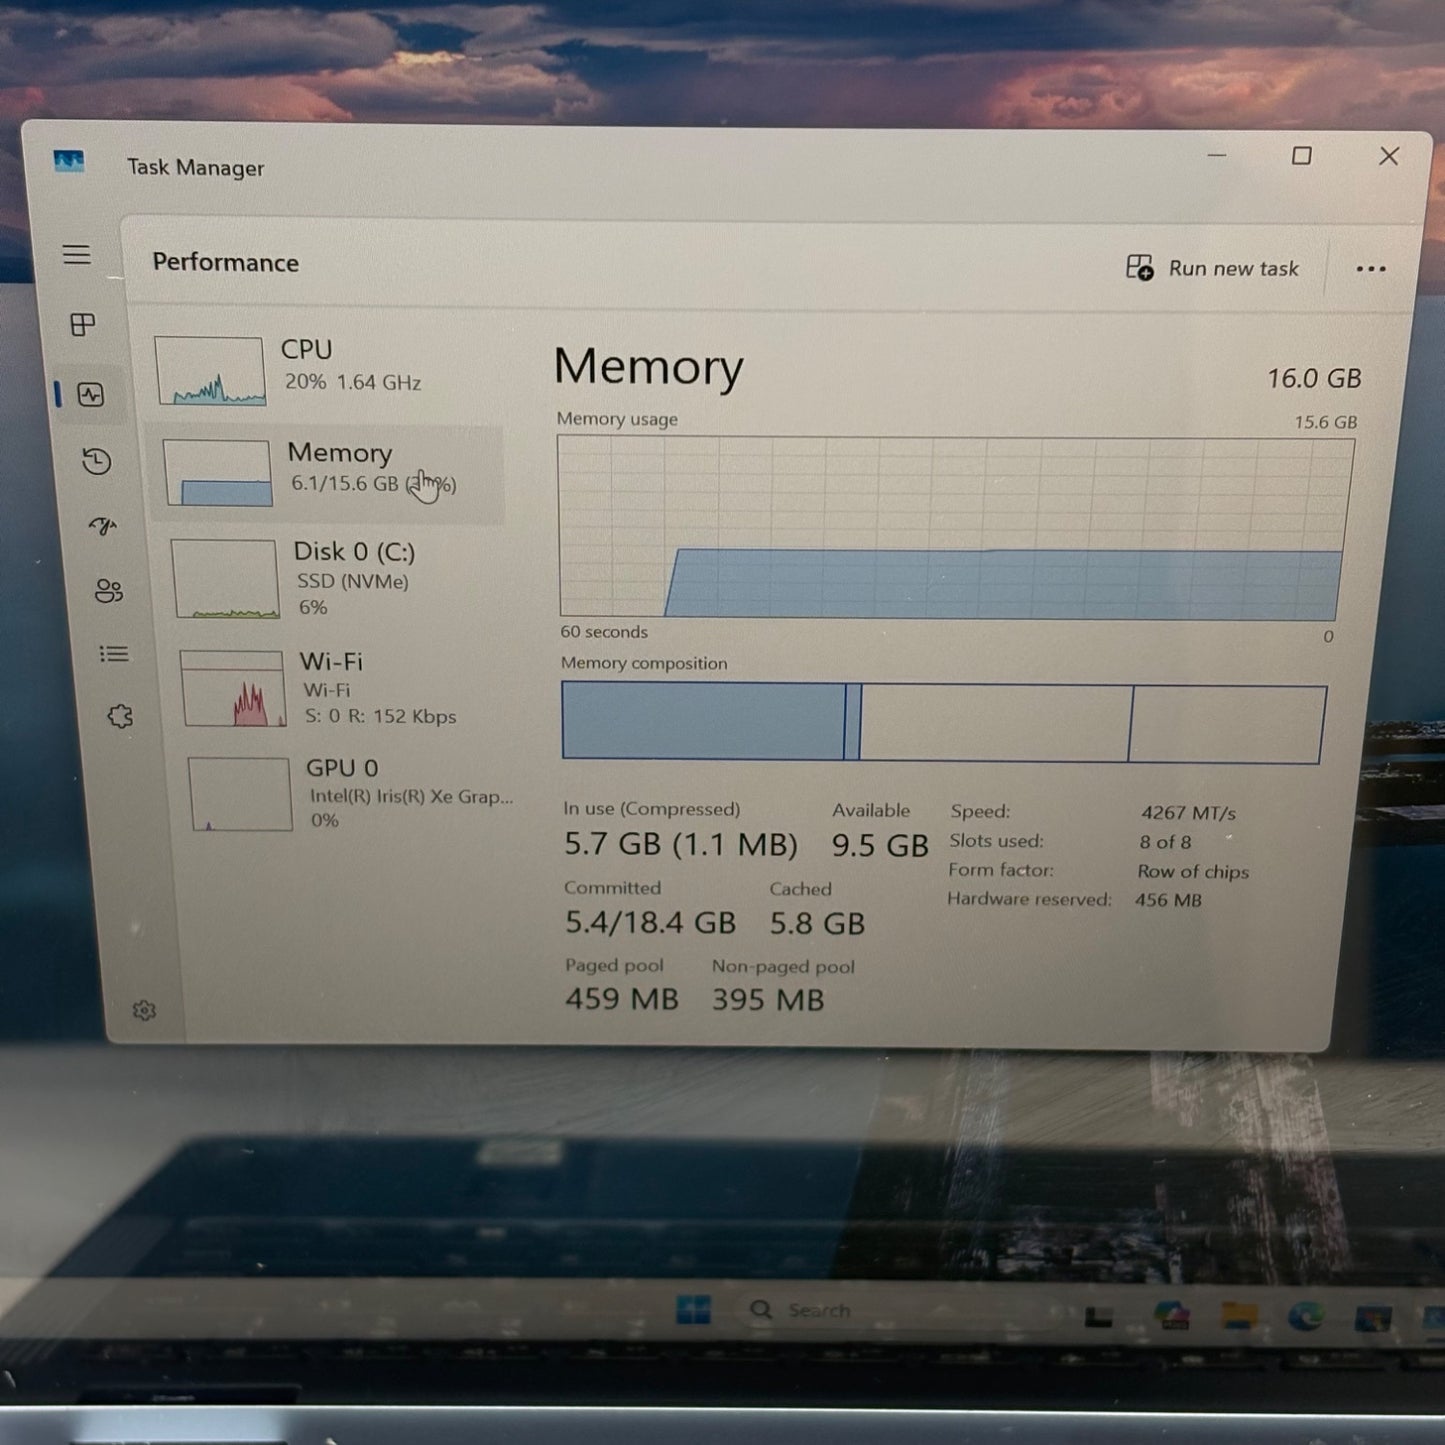Select the Performance page icon
The height and width of the screenshot is (1445, 1445).
(91, 395)
